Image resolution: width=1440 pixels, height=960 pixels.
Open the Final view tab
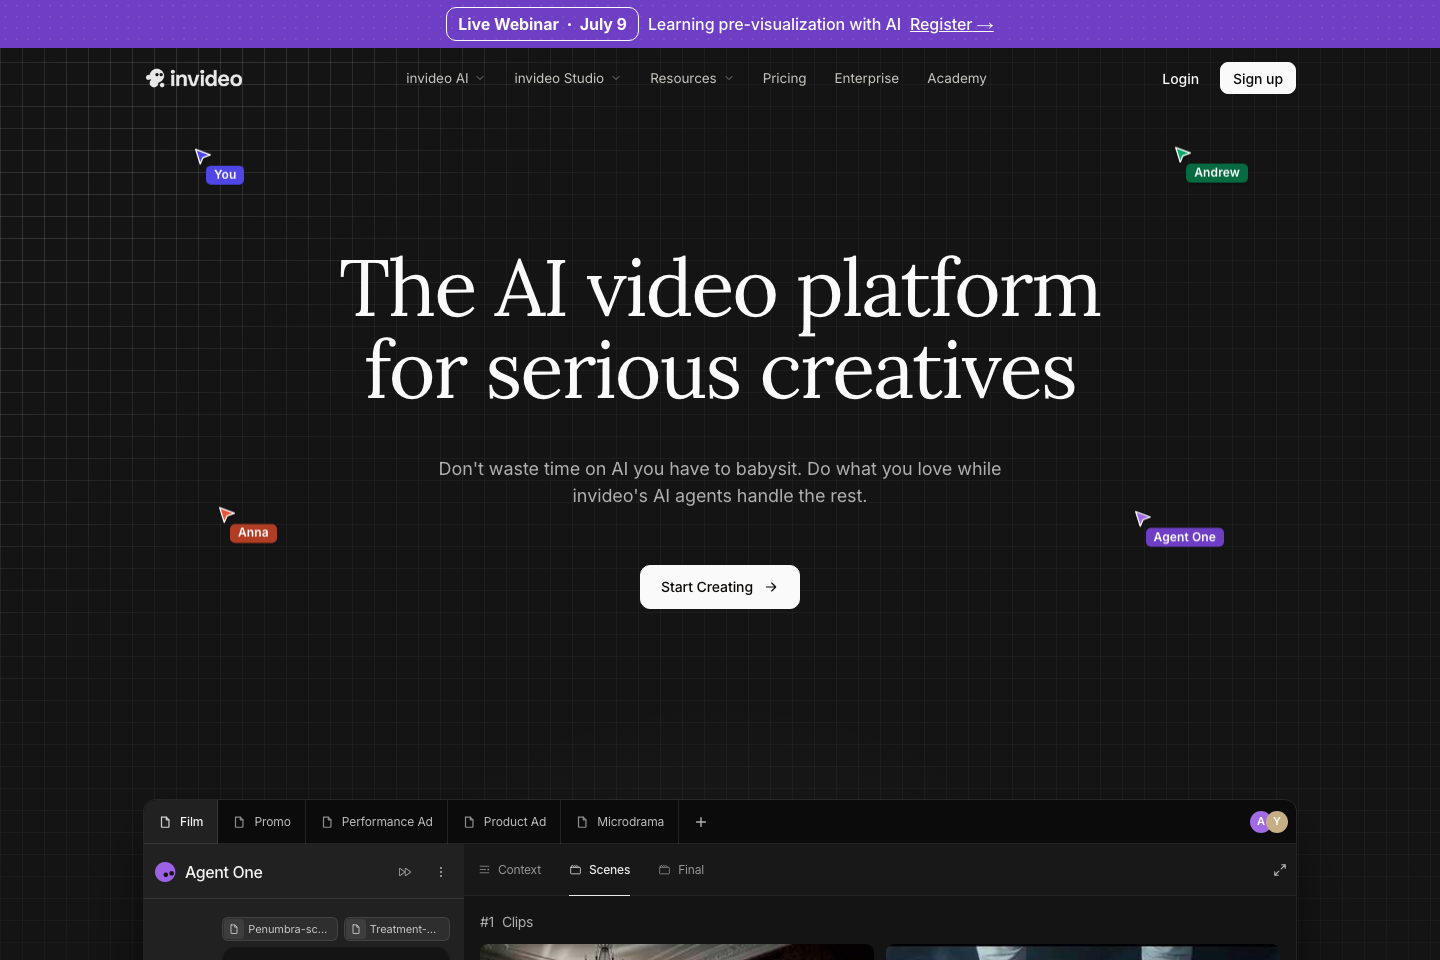click(x=681, y=870)
